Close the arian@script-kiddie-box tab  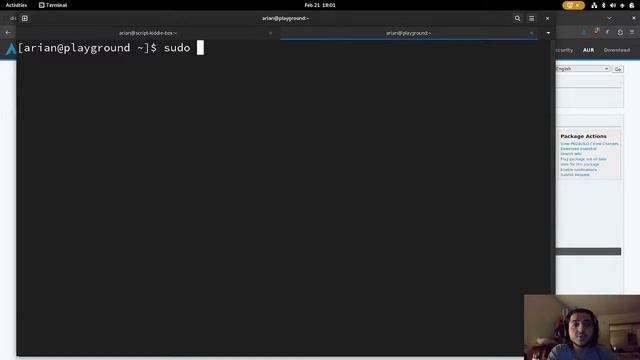coord(270,33)
